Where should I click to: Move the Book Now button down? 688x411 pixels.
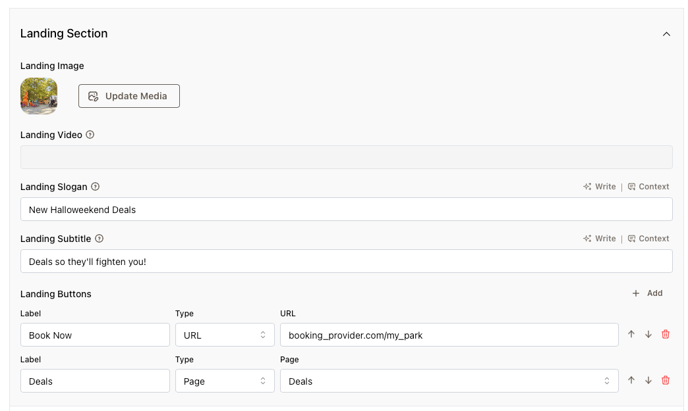[x=648, y=335]
